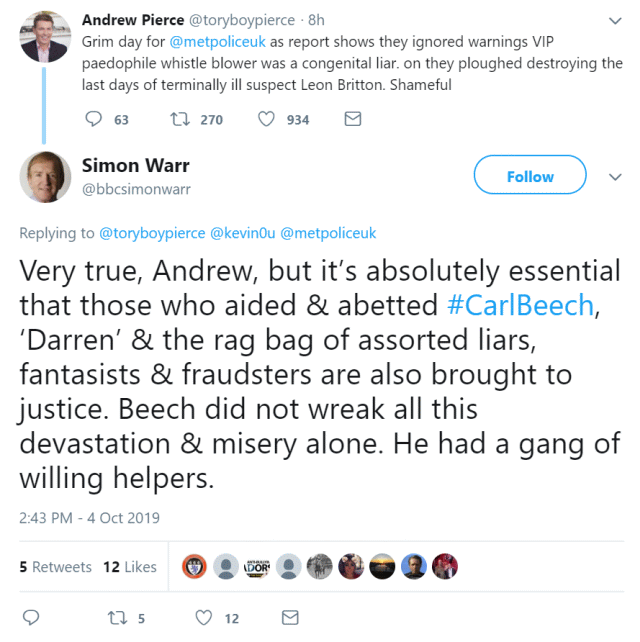Like Andrew Pierce's tweet with heart
This screenshot has height=642, width=640.
[267, 119]
